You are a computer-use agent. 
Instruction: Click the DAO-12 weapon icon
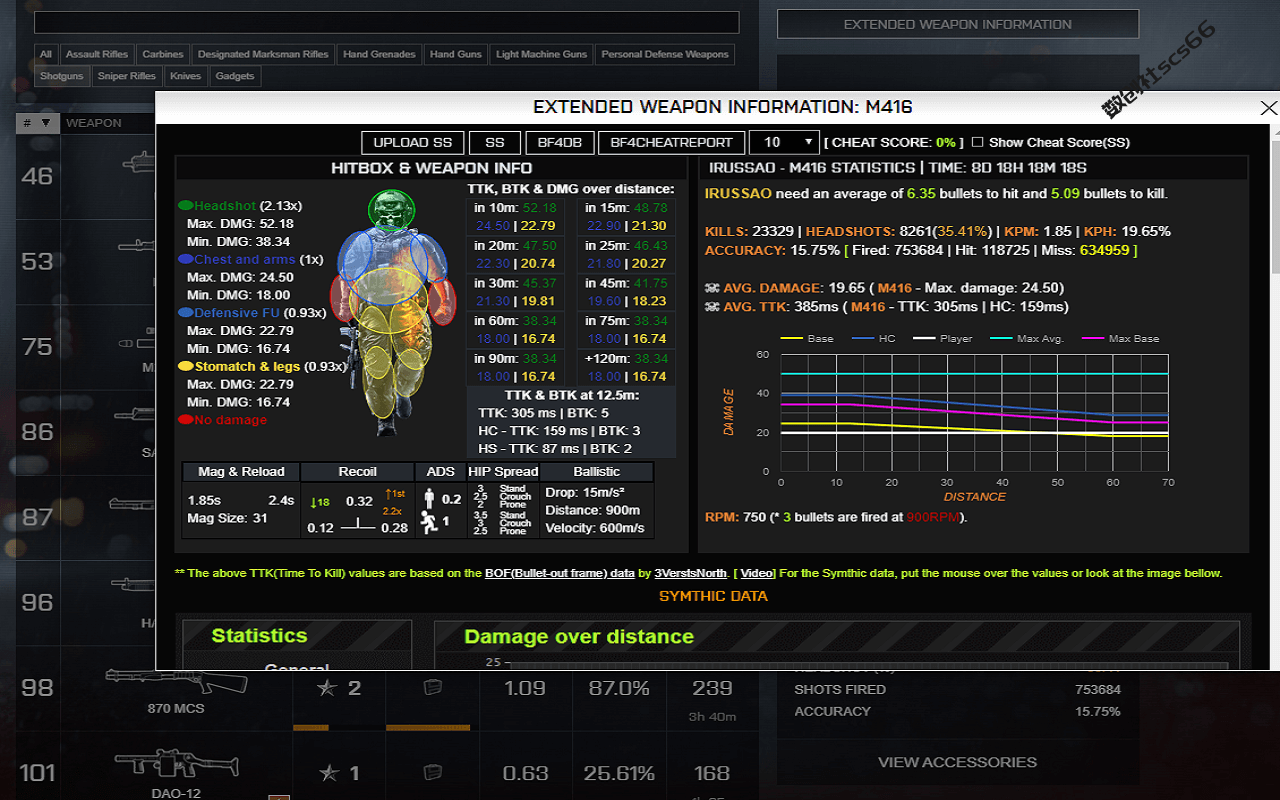pos(176,765)
